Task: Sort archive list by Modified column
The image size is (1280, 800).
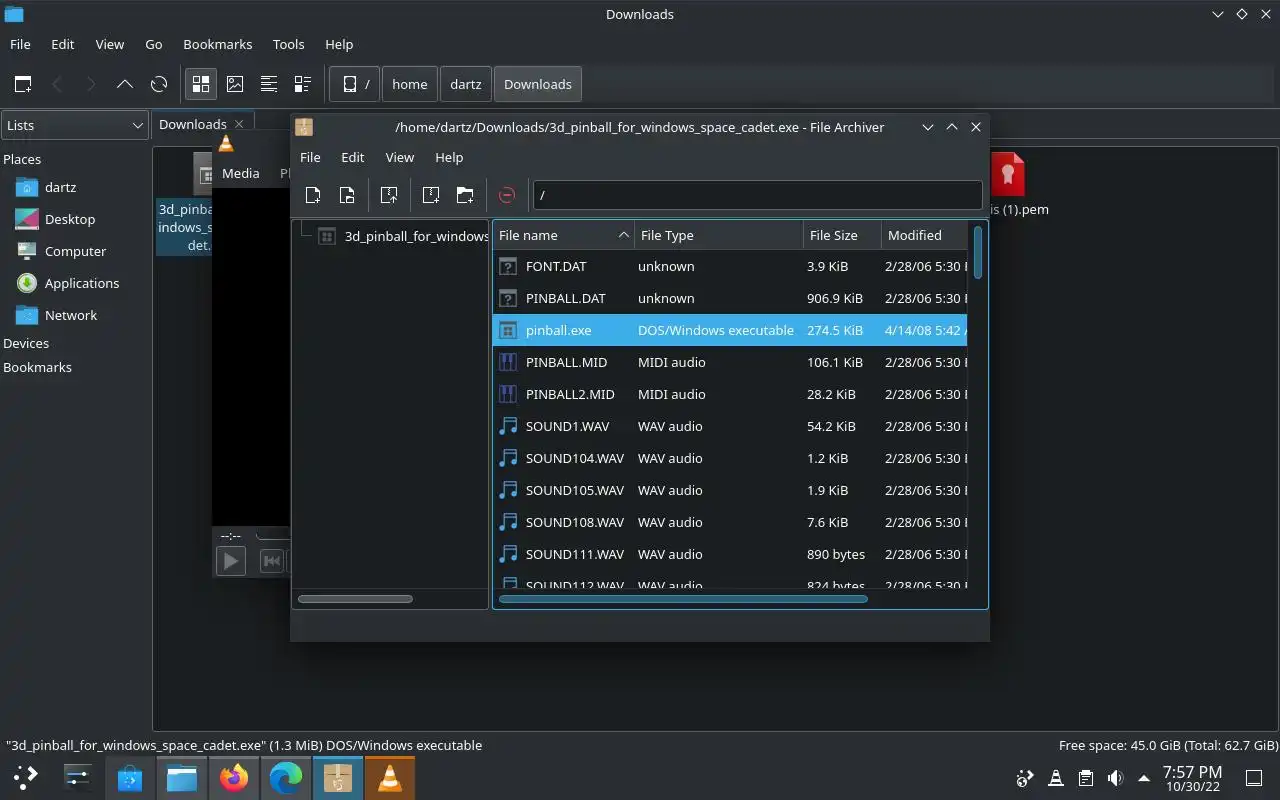Action: pyautogui.click(x=925, y=235)
